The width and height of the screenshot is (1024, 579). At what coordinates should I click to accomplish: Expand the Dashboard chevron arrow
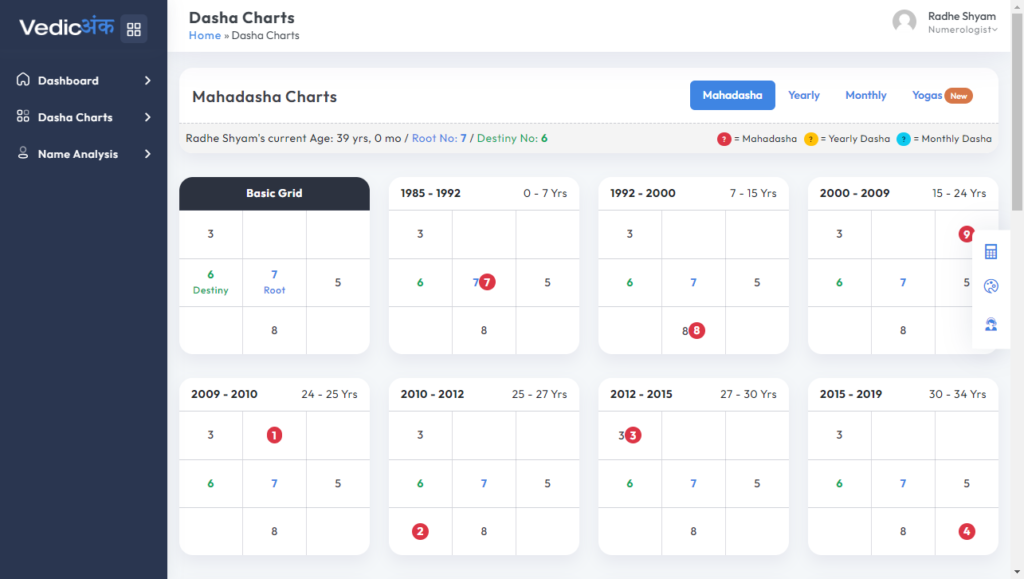[x=147, y=80]
